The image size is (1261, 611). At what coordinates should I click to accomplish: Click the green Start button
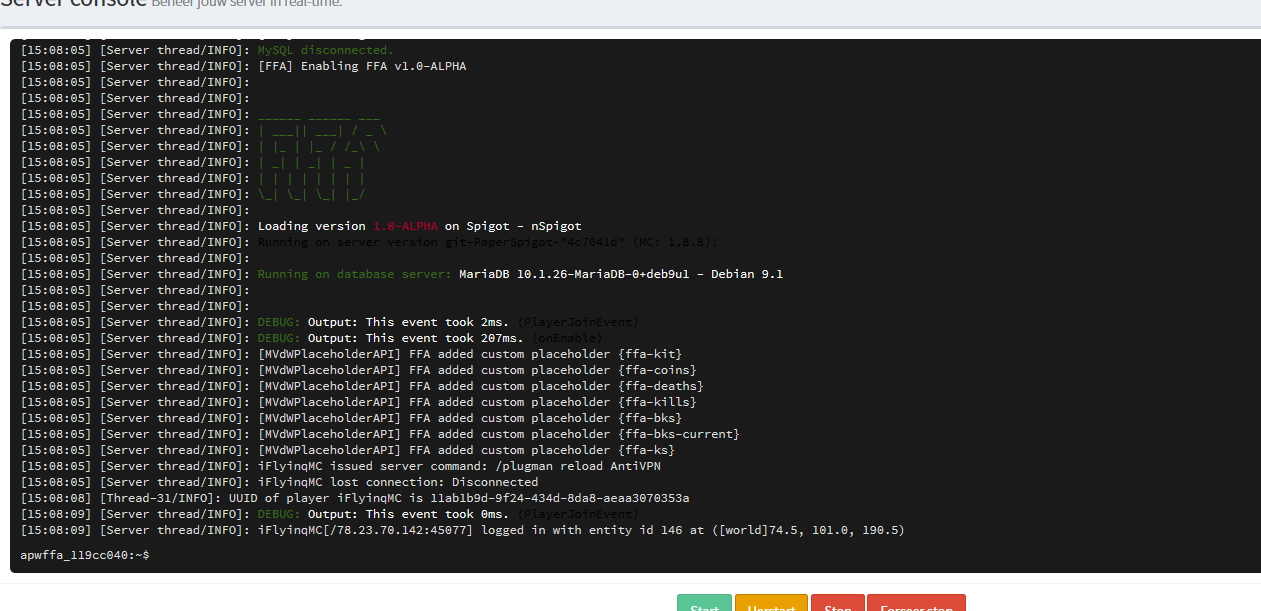pos(704,603)
